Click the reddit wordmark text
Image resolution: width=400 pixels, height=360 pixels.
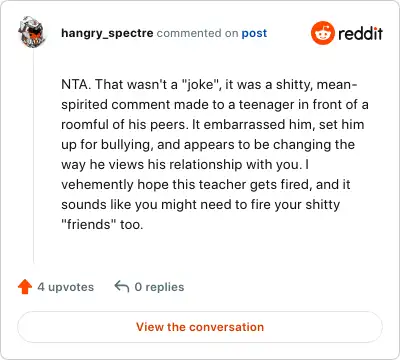360,33
